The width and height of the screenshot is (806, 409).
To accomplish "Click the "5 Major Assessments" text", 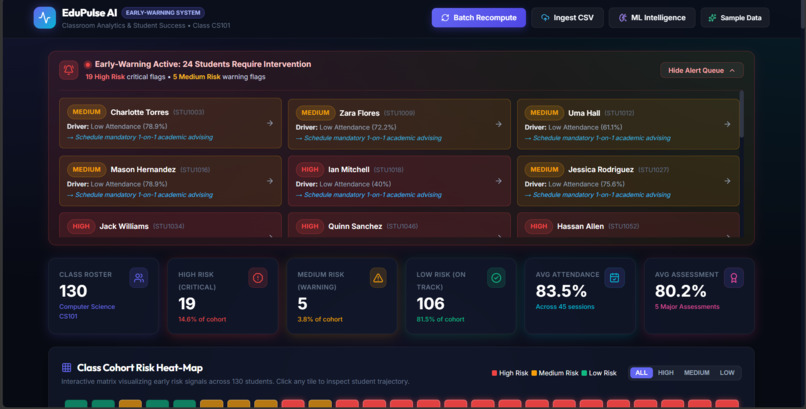I will 687,307.
